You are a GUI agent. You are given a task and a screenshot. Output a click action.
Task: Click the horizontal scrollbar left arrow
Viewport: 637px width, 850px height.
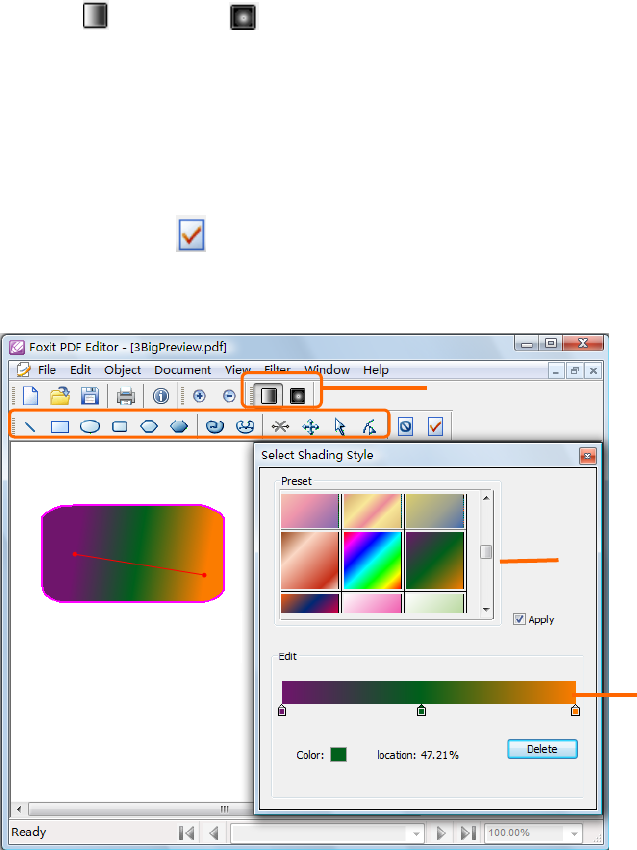coord(19,809)
